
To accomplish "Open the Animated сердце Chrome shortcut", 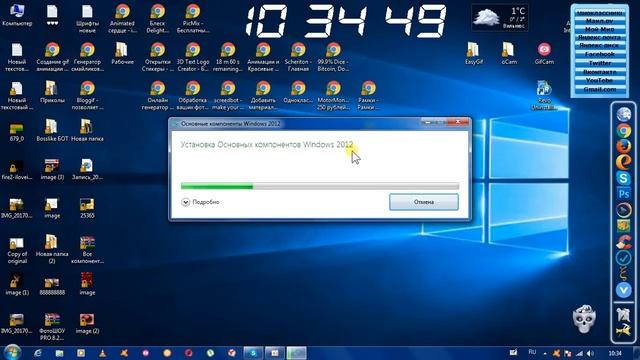I will (122, 18).
